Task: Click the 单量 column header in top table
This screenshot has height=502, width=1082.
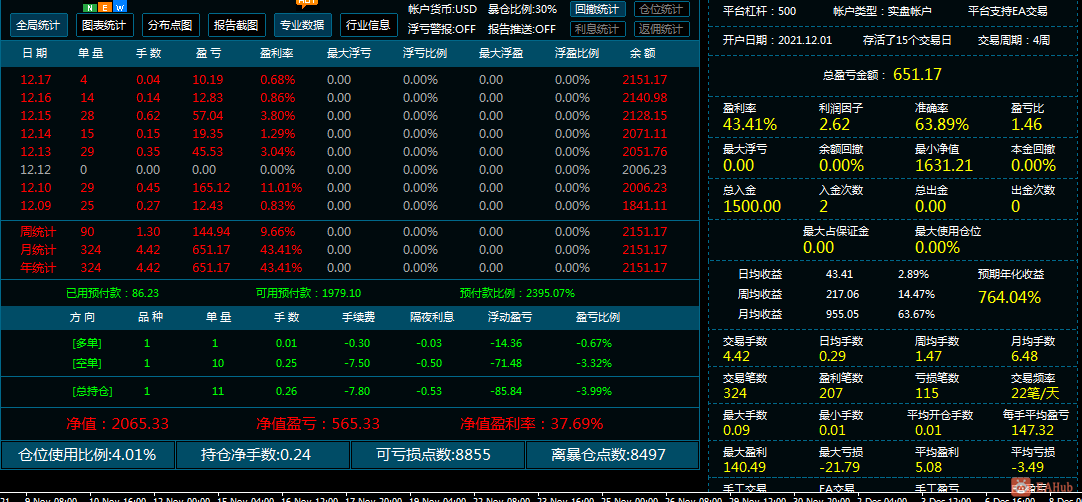Action: pyautogui.click(x=90, y=53)
